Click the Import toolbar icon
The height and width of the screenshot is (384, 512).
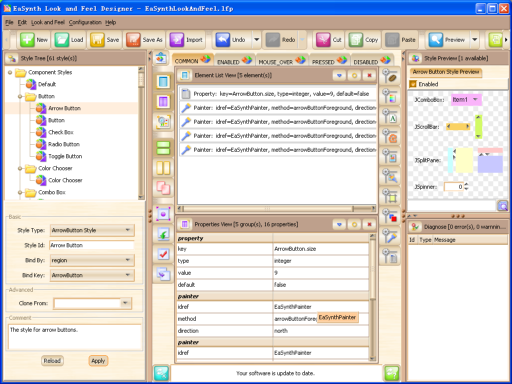[177, 40]
